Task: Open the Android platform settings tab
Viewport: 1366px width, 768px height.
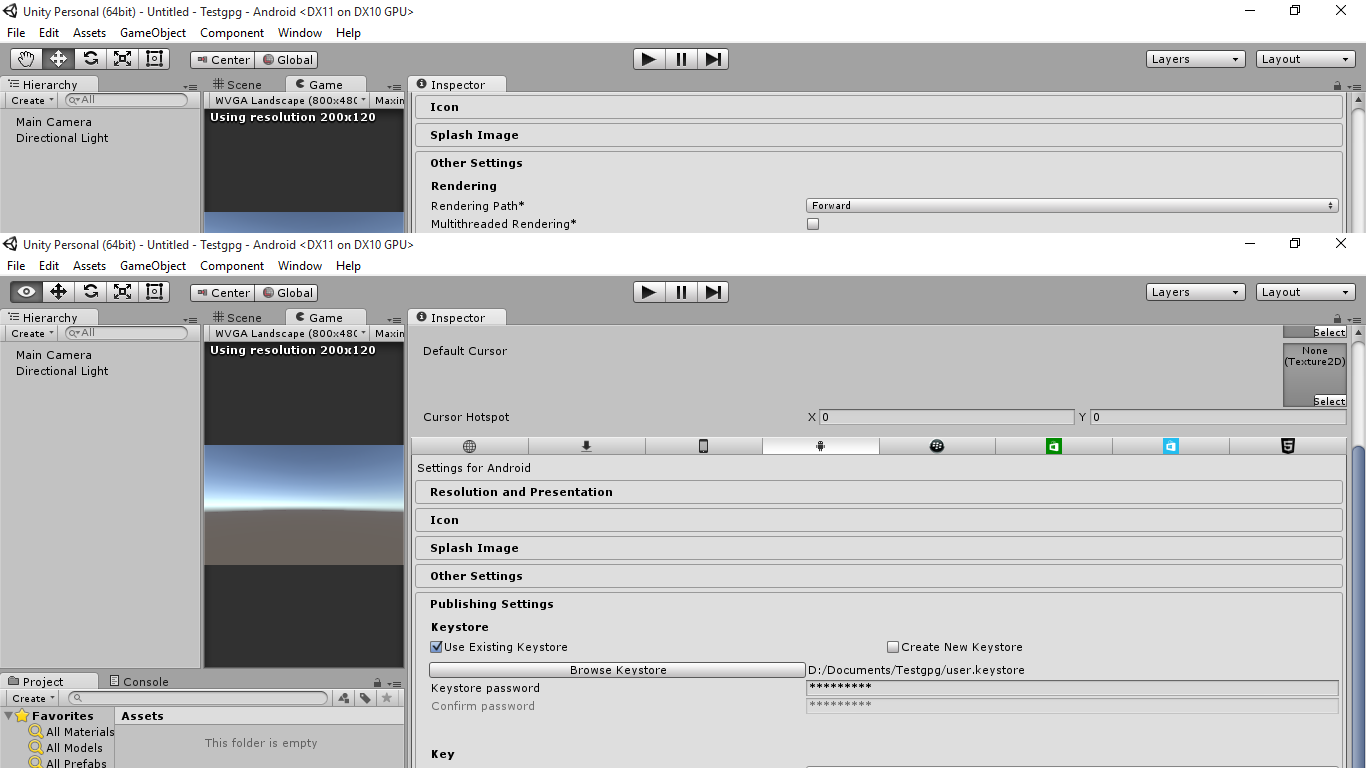Action: click(820, 446)
